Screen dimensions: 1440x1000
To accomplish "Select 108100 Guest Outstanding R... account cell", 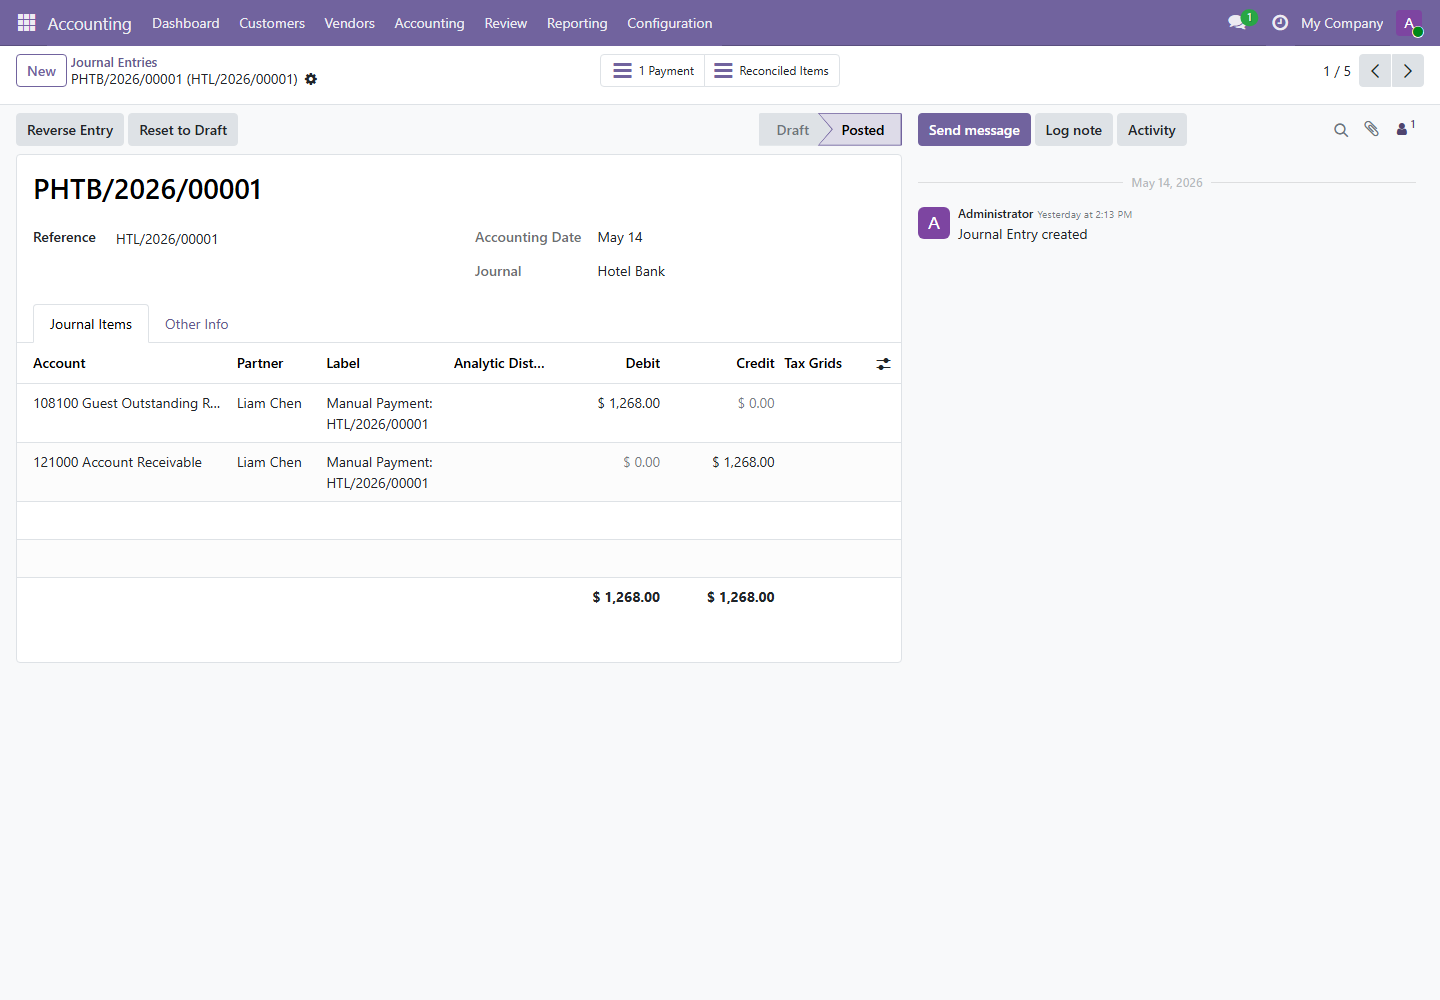I will (127, 403).
